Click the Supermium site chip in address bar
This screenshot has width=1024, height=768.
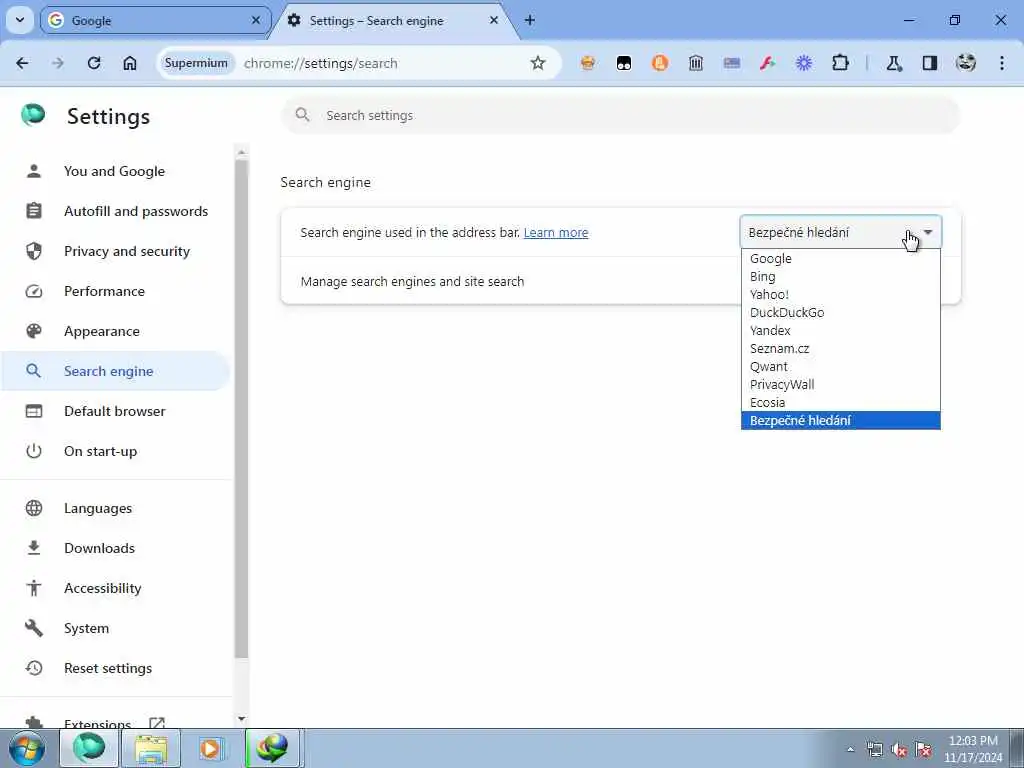[196, 63]
